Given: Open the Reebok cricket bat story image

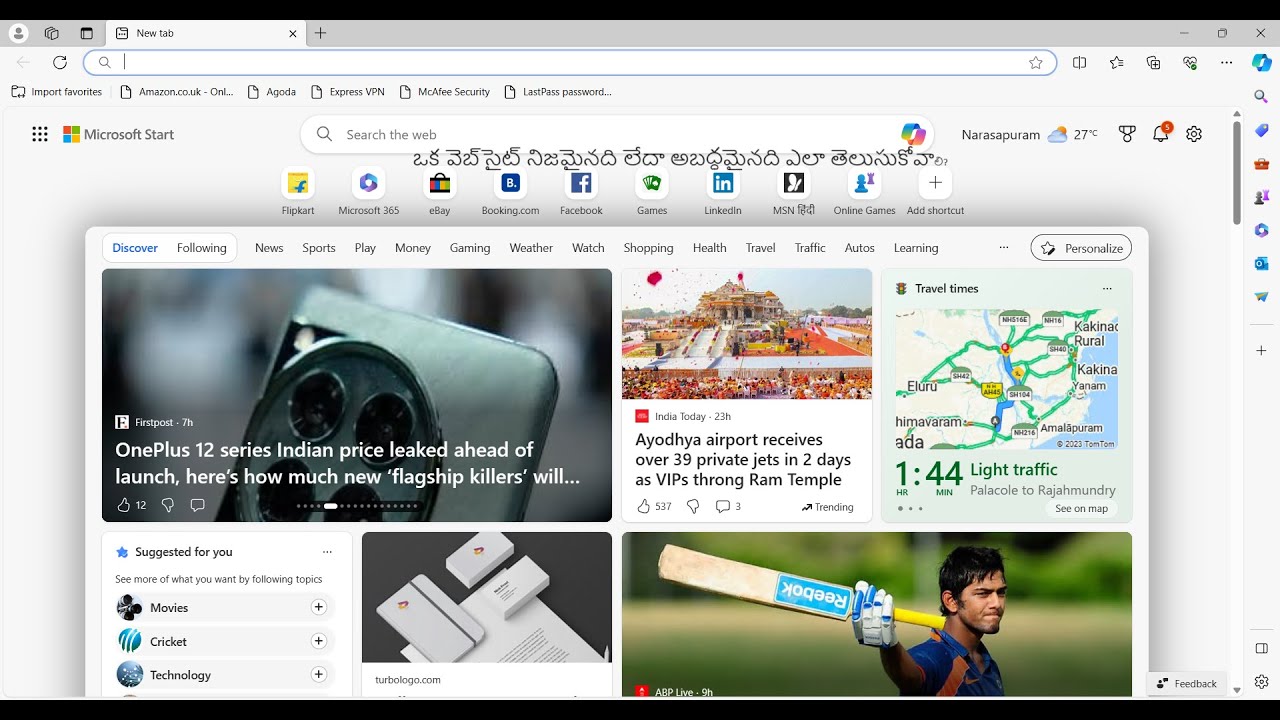Looking at the screenshot, I should click(877, 614).
